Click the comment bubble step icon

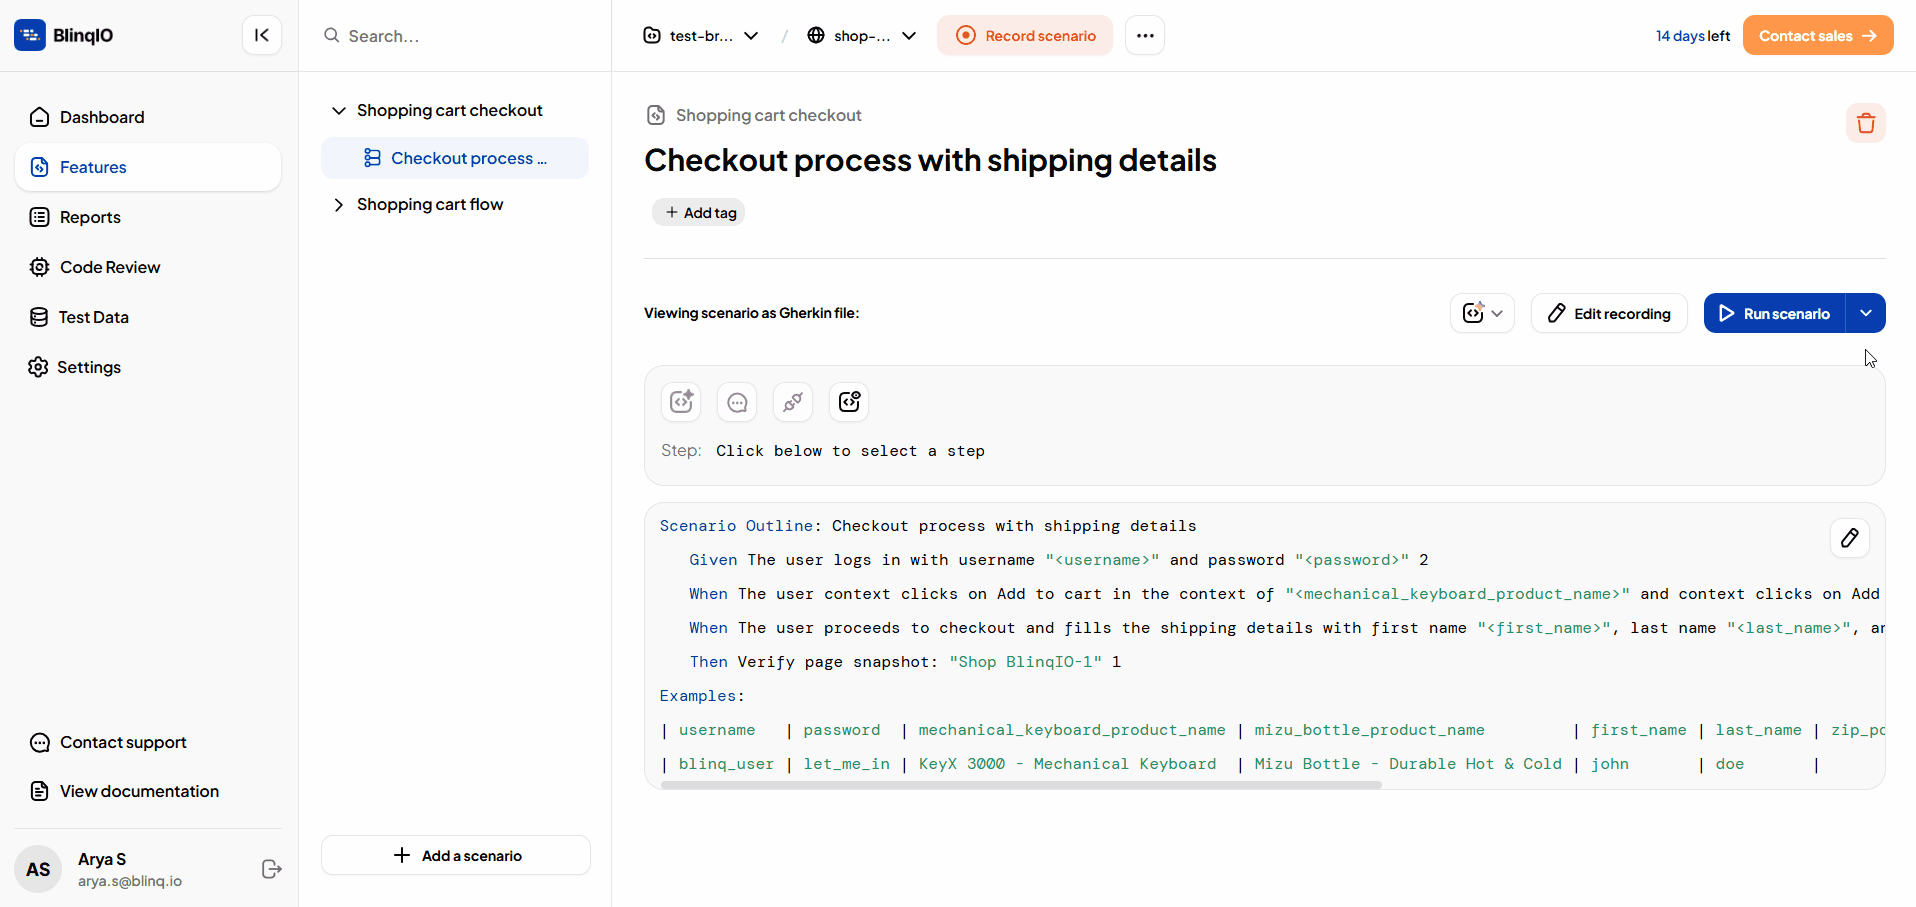737,402
